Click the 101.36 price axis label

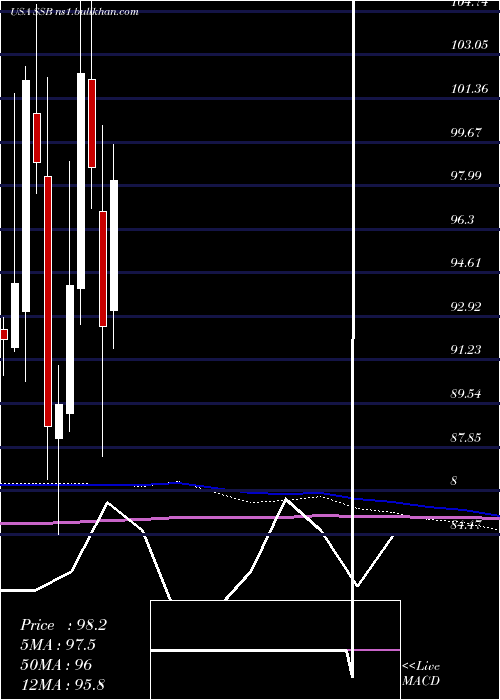469,89
